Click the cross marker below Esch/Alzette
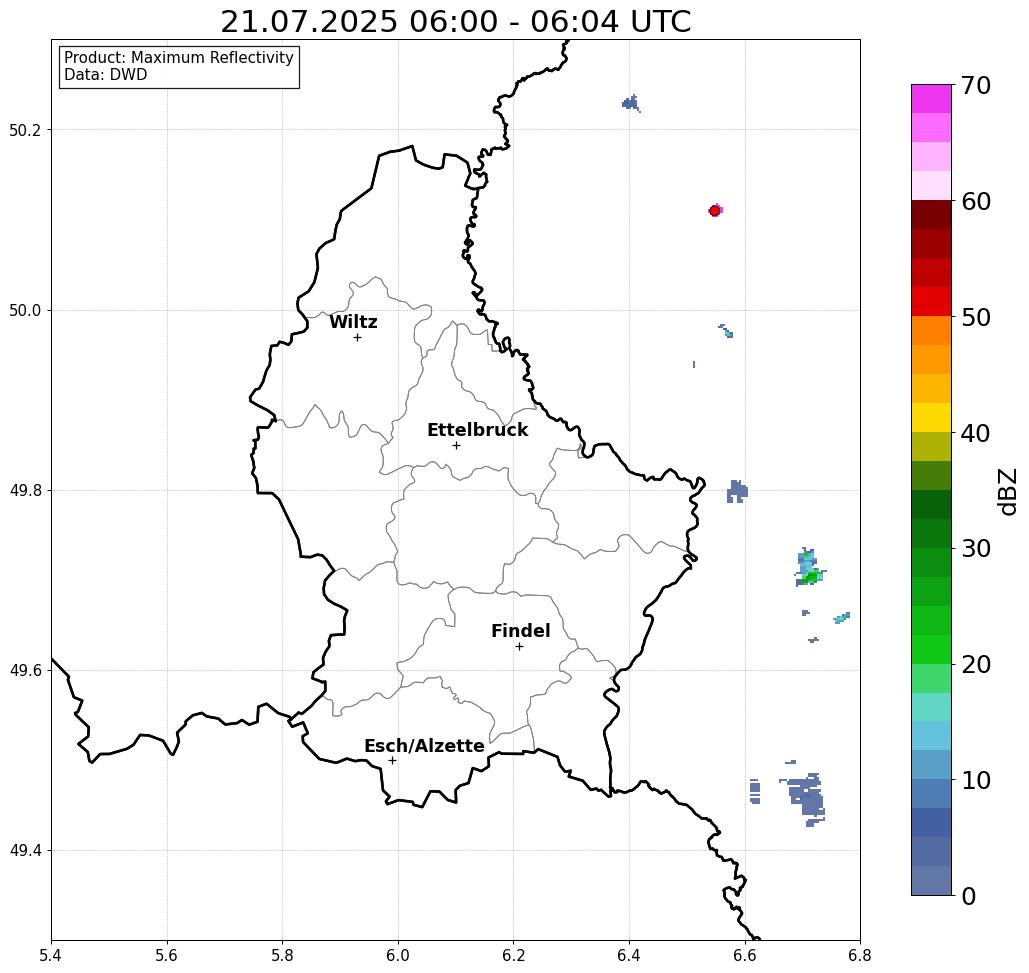1029x973 pixels. click(392, 761)
